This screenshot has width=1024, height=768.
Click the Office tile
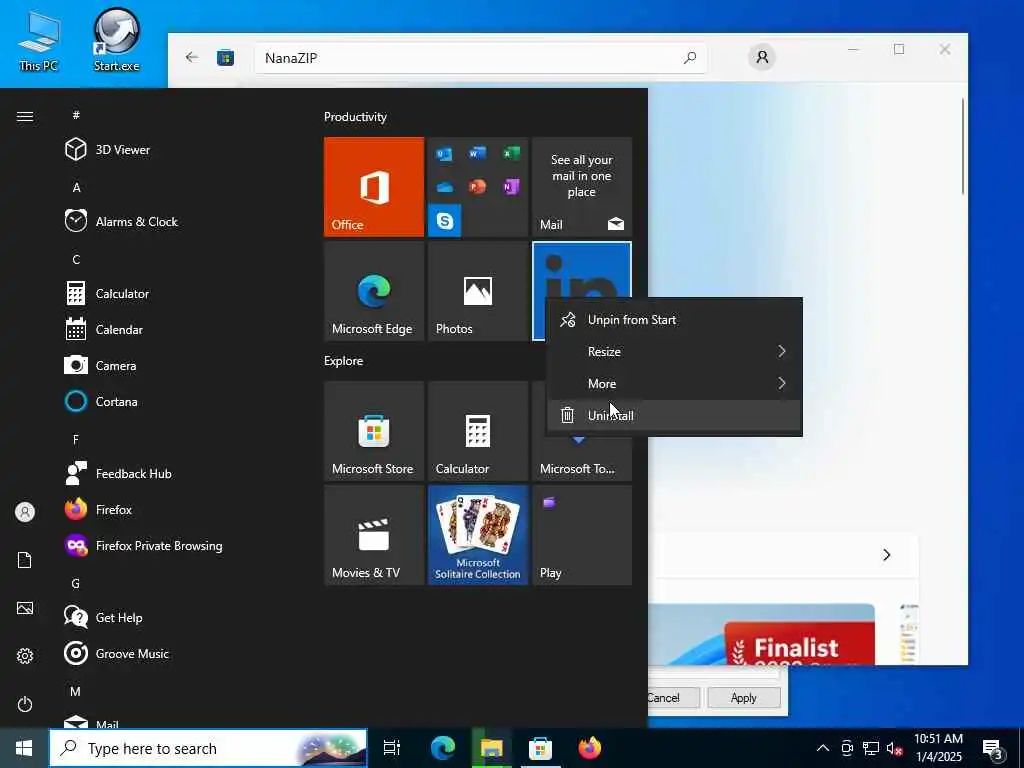(x=374, y=187)
